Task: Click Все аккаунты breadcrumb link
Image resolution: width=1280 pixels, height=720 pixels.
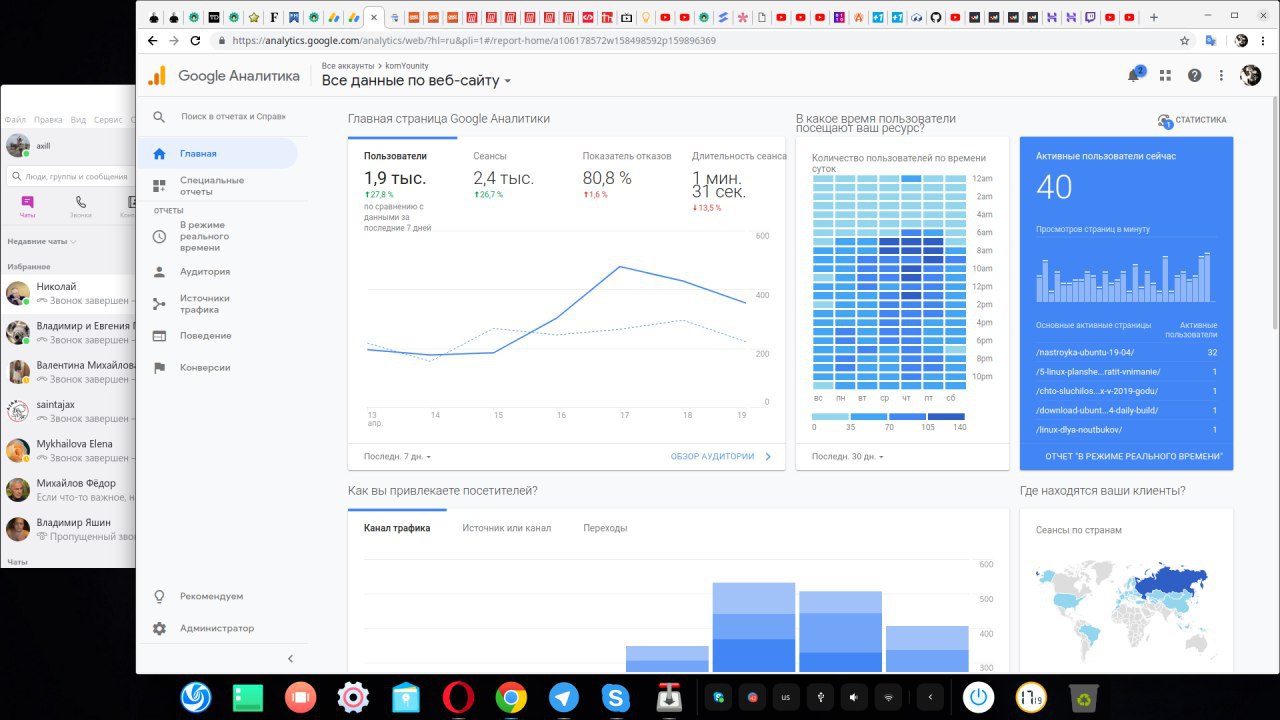Action: 347,66
